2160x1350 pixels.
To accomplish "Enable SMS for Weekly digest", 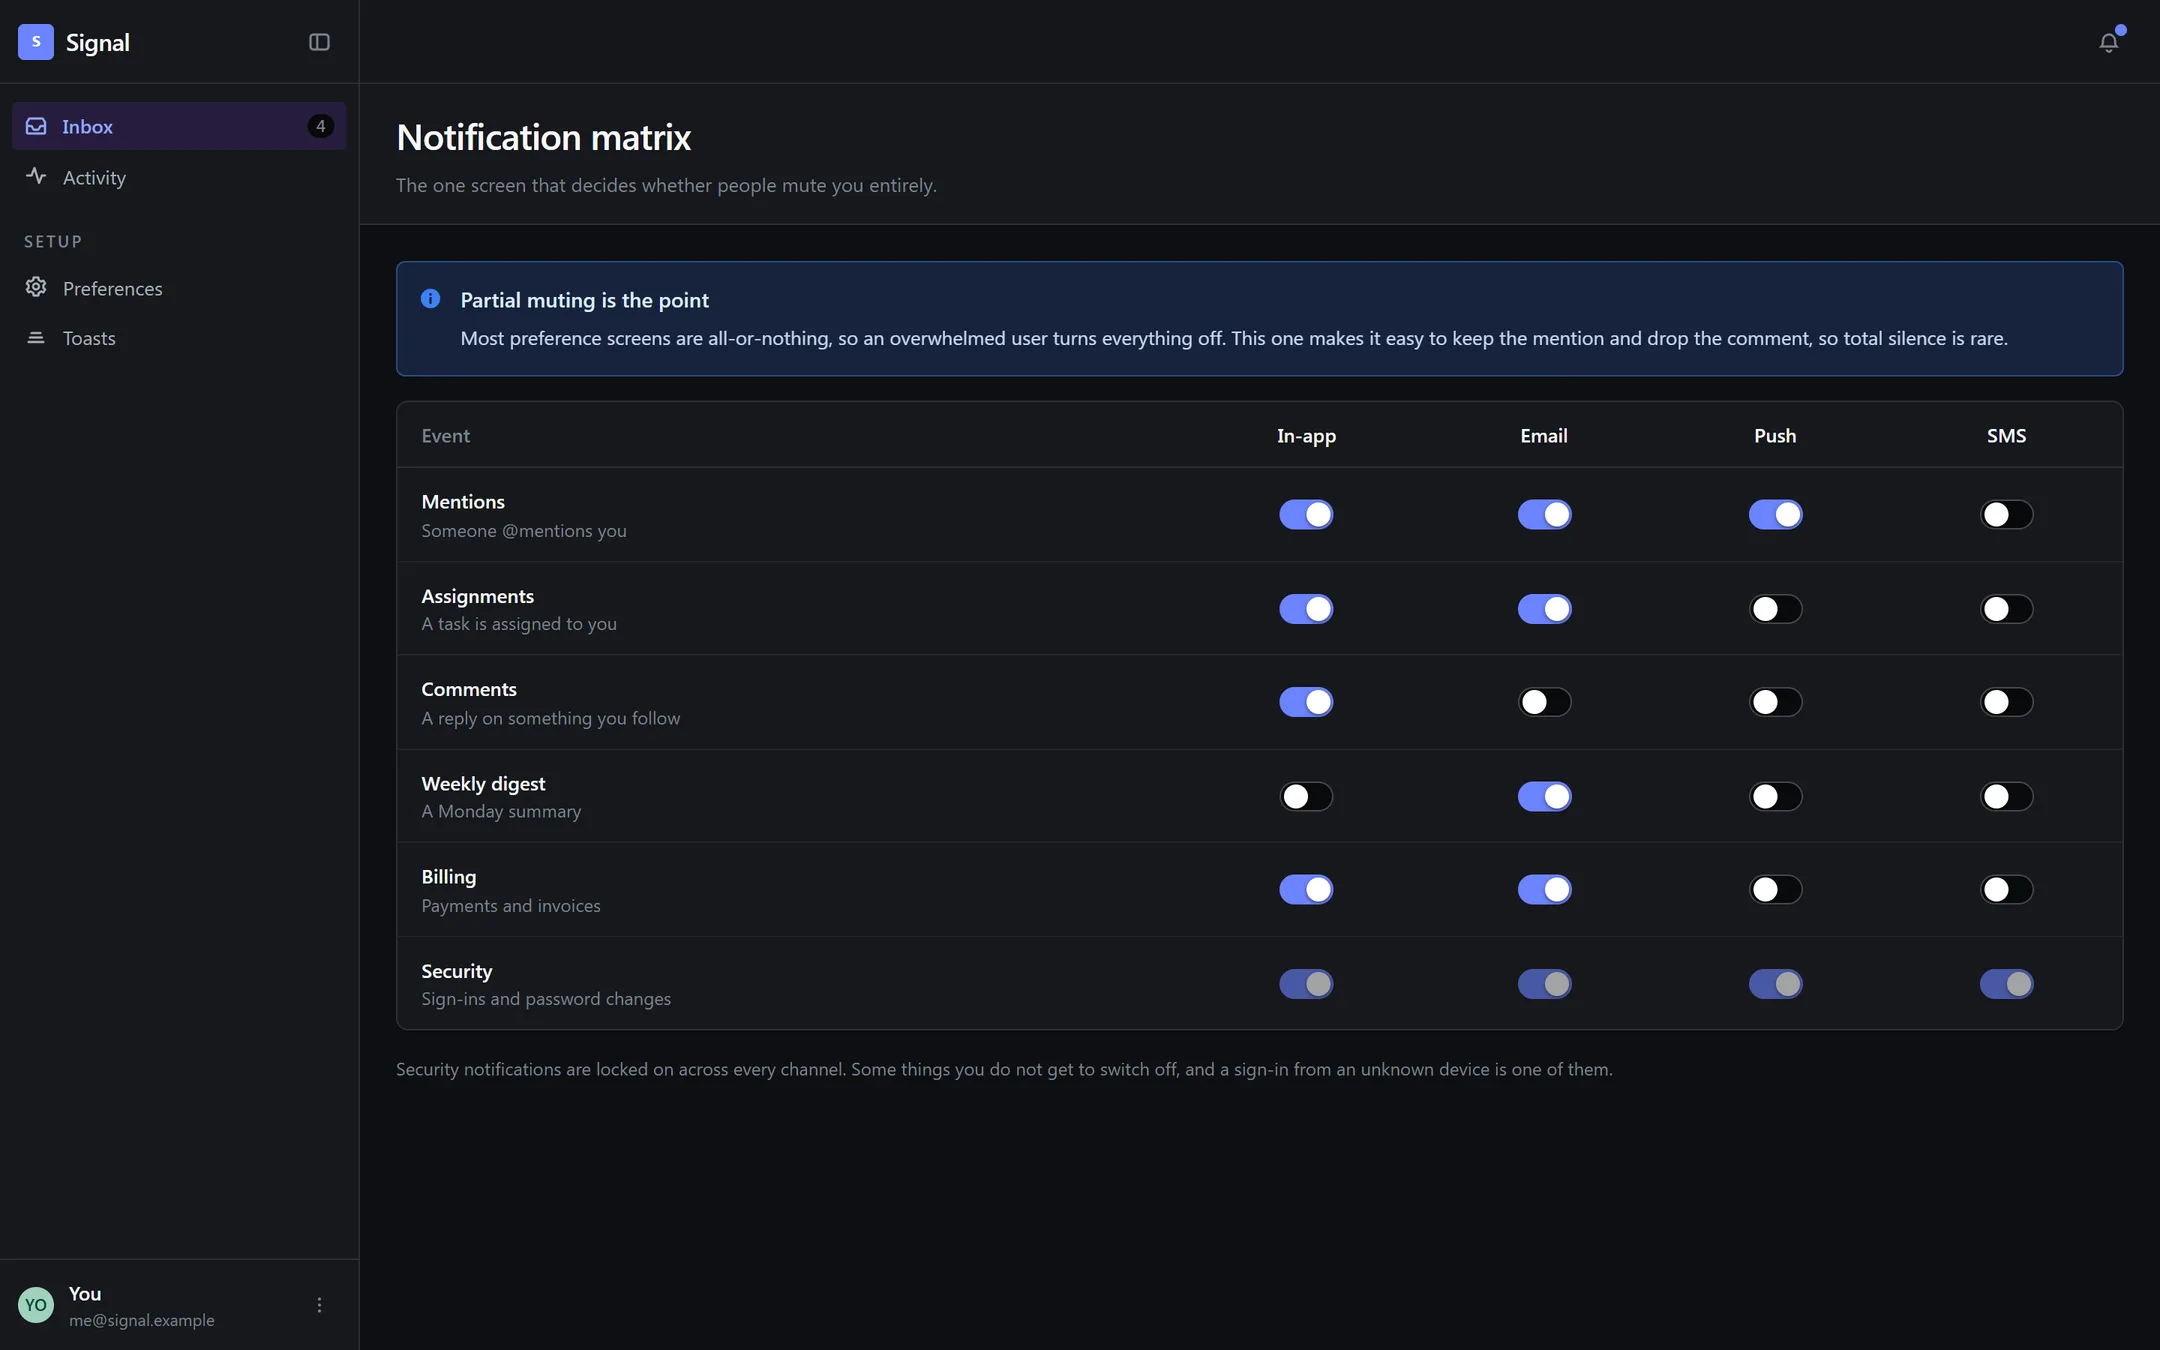I will click(2006, 796).
